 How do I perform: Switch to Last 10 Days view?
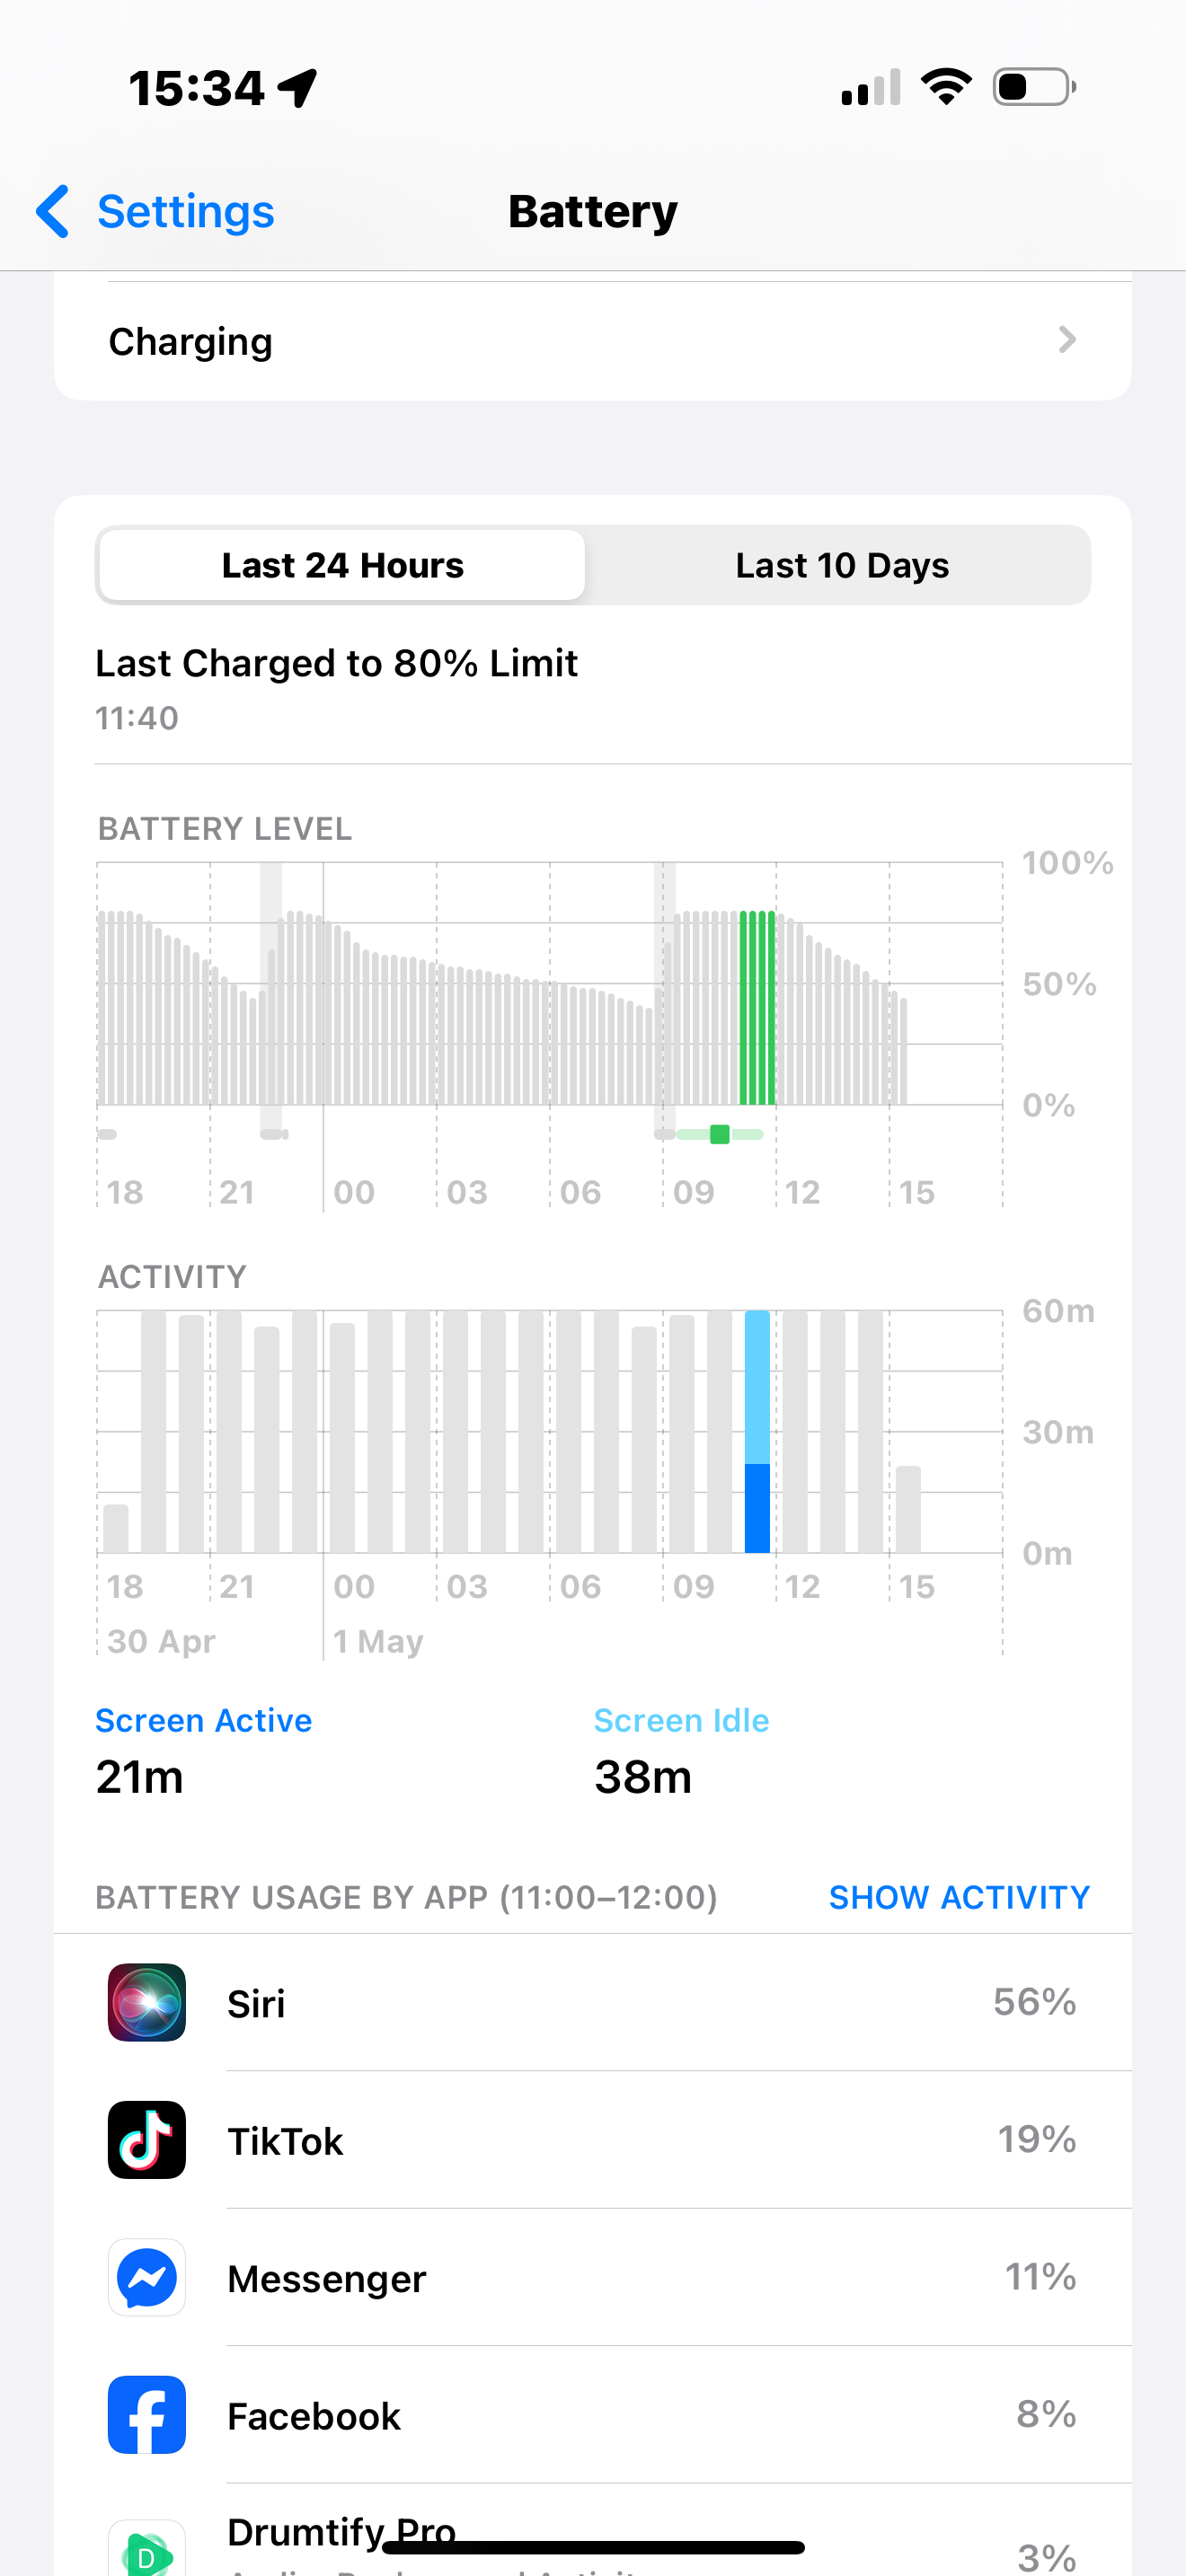[x=842, y=565]
